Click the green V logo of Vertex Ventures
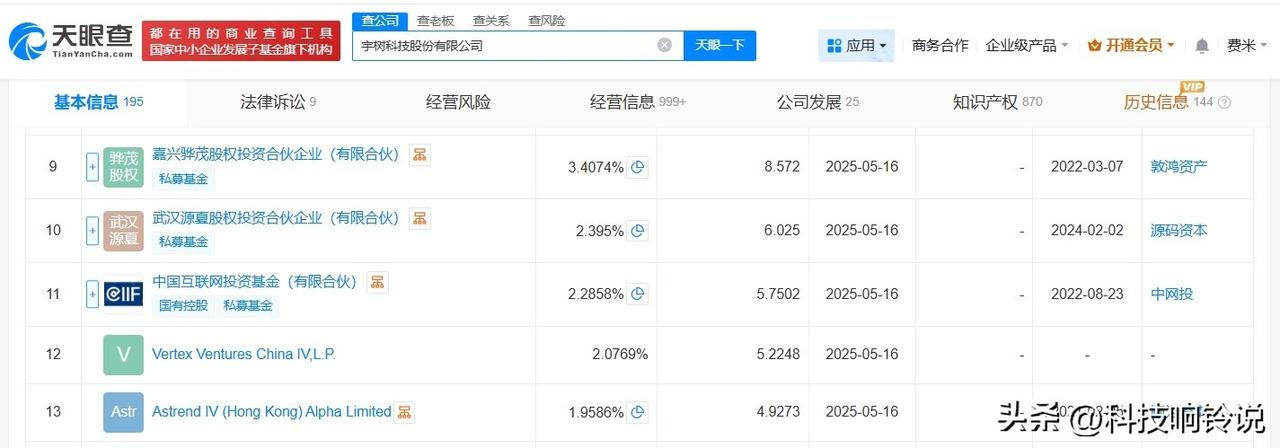 click(123, 354)
